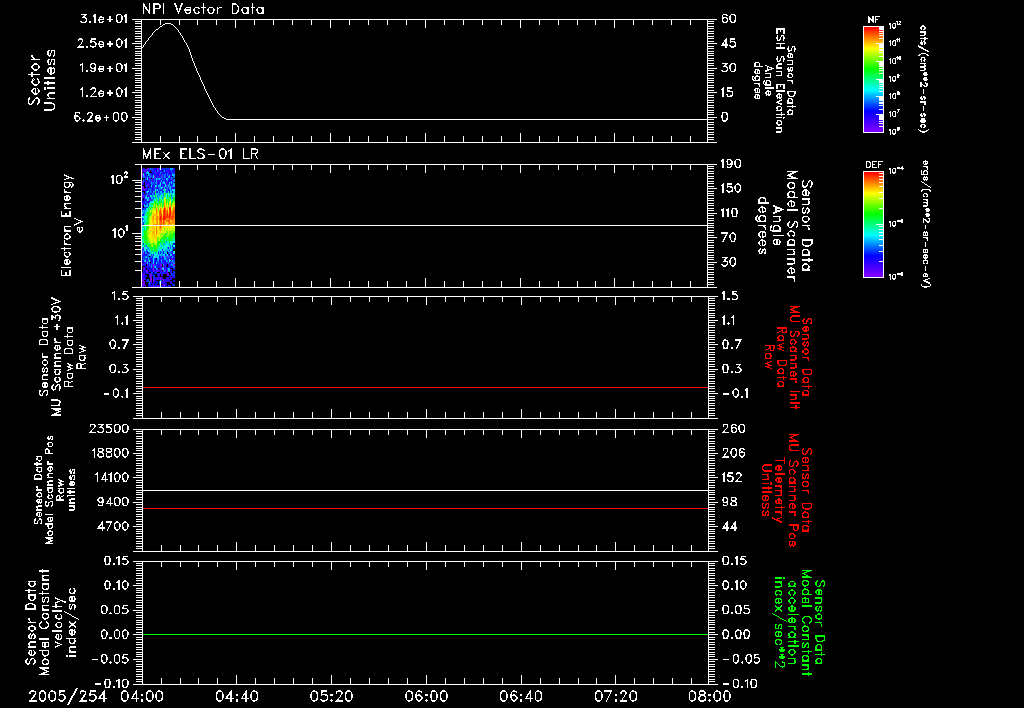Image resolution: width=1024 pixels, height=708 pixels.
Task: Click the '45' sun elevation tick value
Action: 729,43
